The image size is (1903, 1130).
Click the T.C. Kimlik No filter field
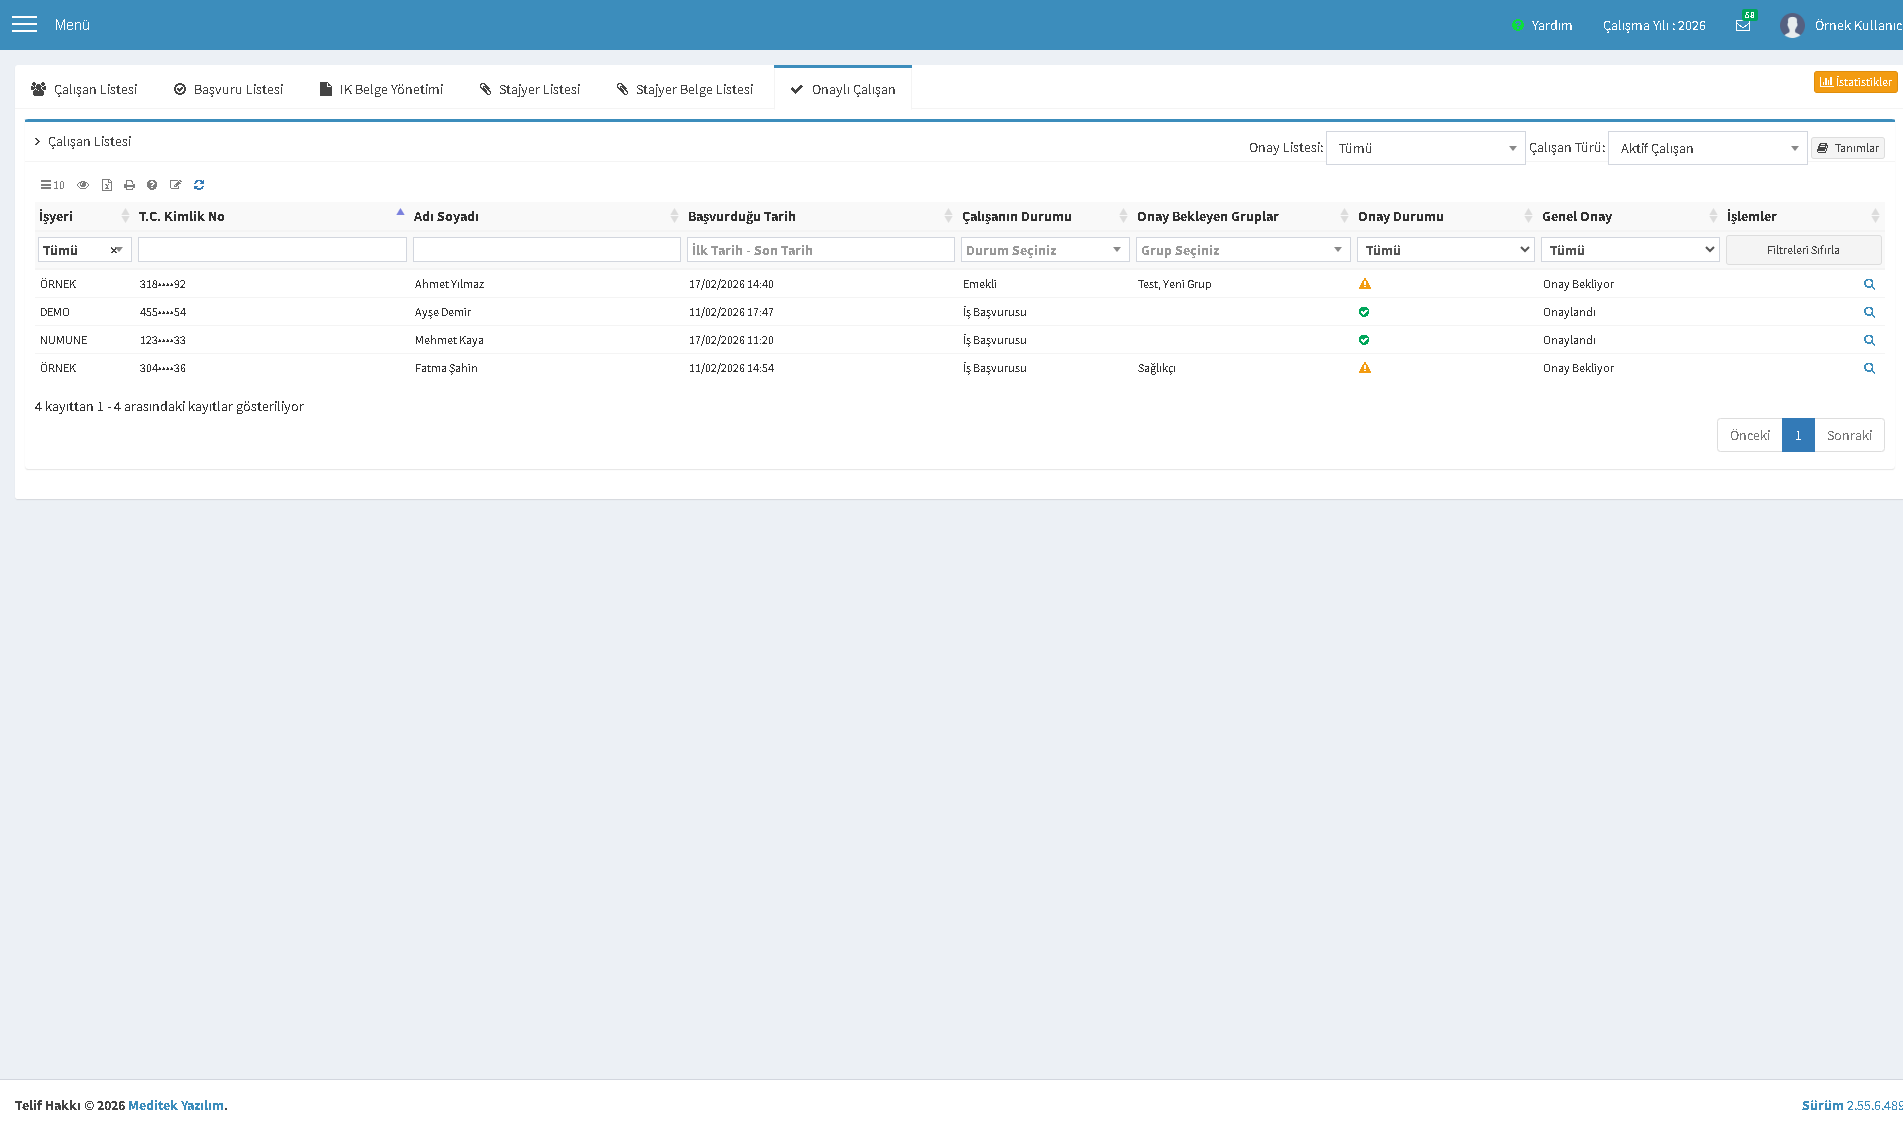[272, 250]
